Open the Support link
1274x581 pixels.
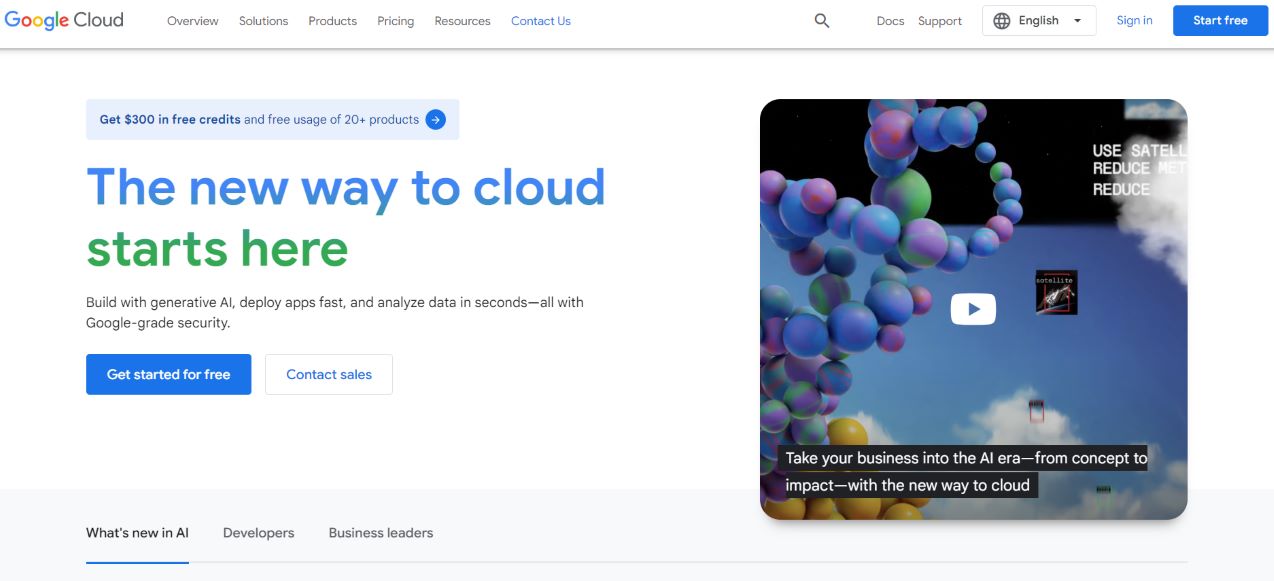pos(940,21)
